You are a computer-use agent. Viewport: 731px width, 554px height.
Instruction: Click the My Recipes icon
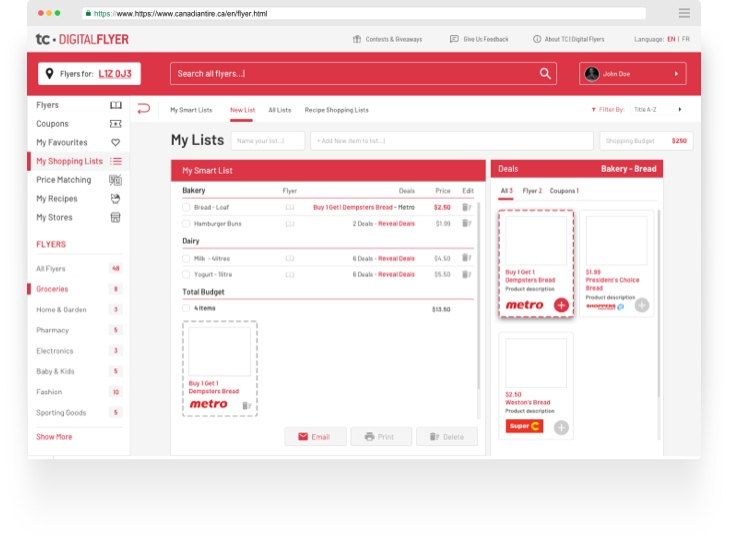pyautogui.click(x=116, y=199)
